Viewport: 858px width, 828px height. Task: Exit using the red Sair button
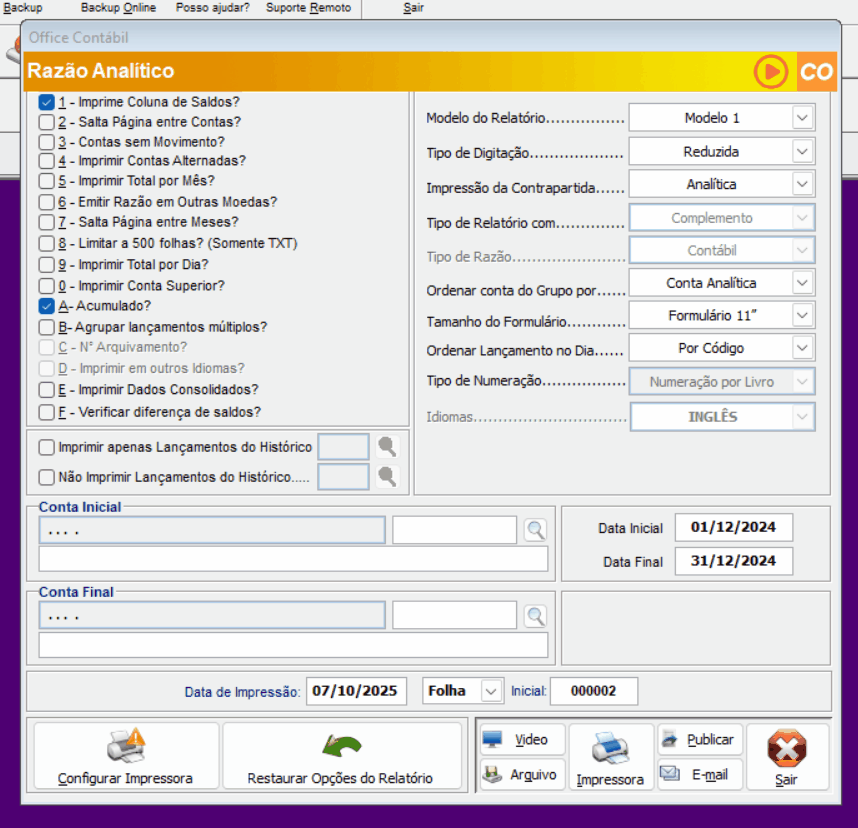[787, 757]
